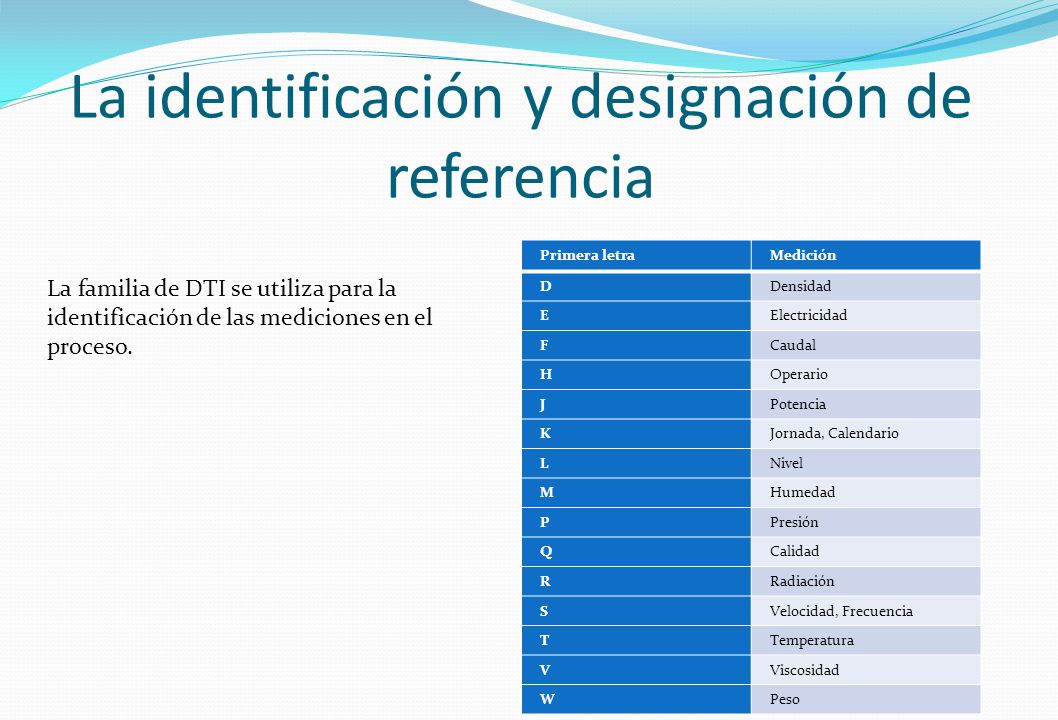
Task: Click the 'Electricidad' cell
Action: click(866, 315)
